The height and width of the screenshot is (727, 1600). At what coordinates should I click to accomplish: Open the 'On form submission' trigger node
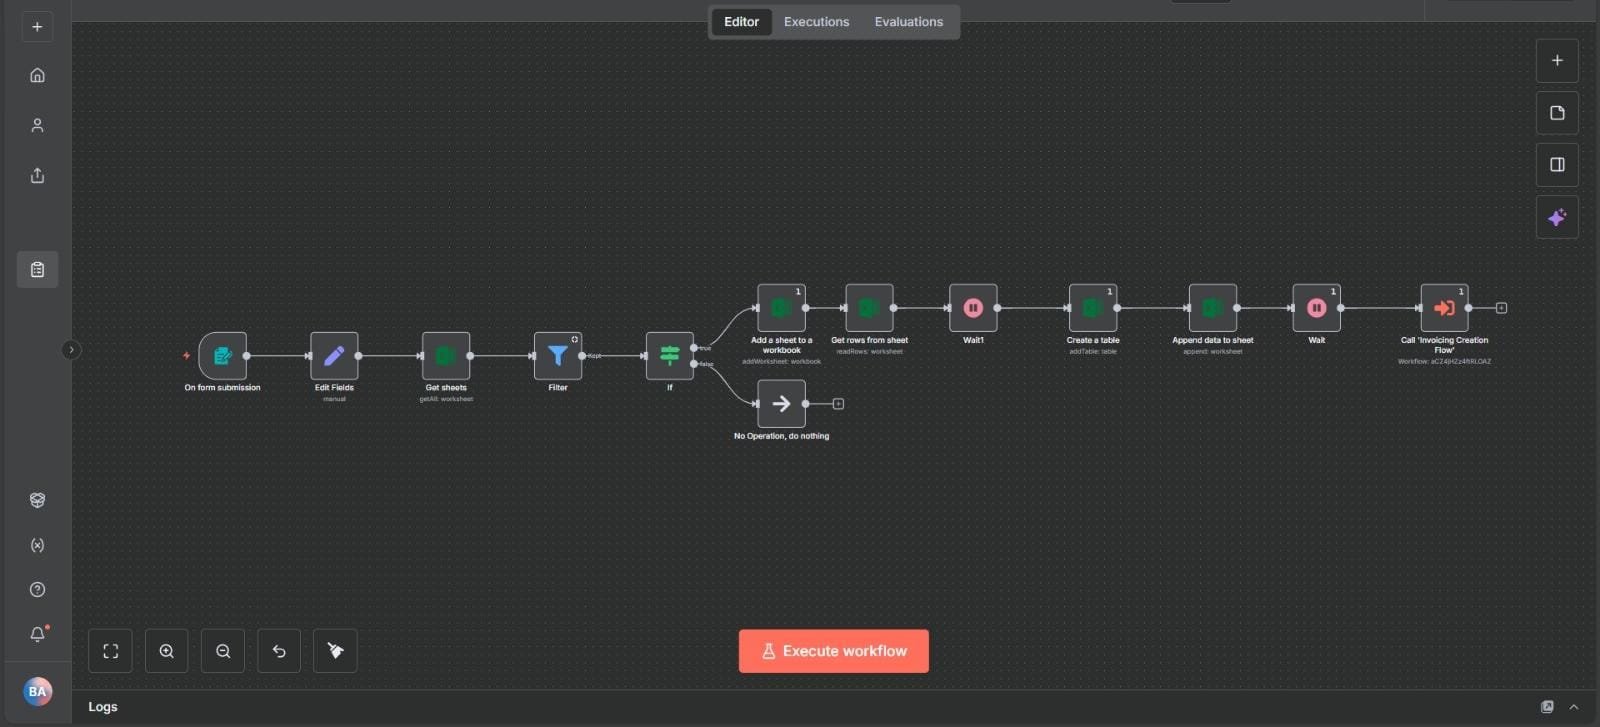(222, 356)
